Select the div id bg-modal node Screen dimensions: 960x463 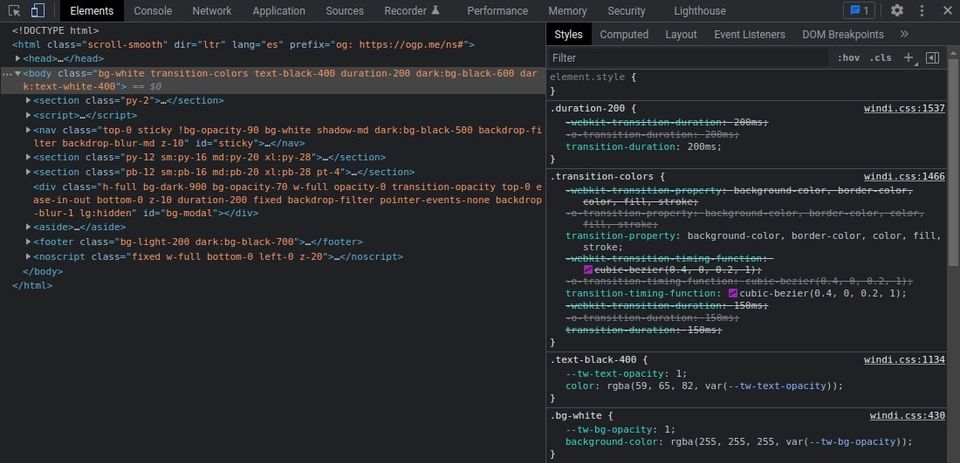(288, 200)
